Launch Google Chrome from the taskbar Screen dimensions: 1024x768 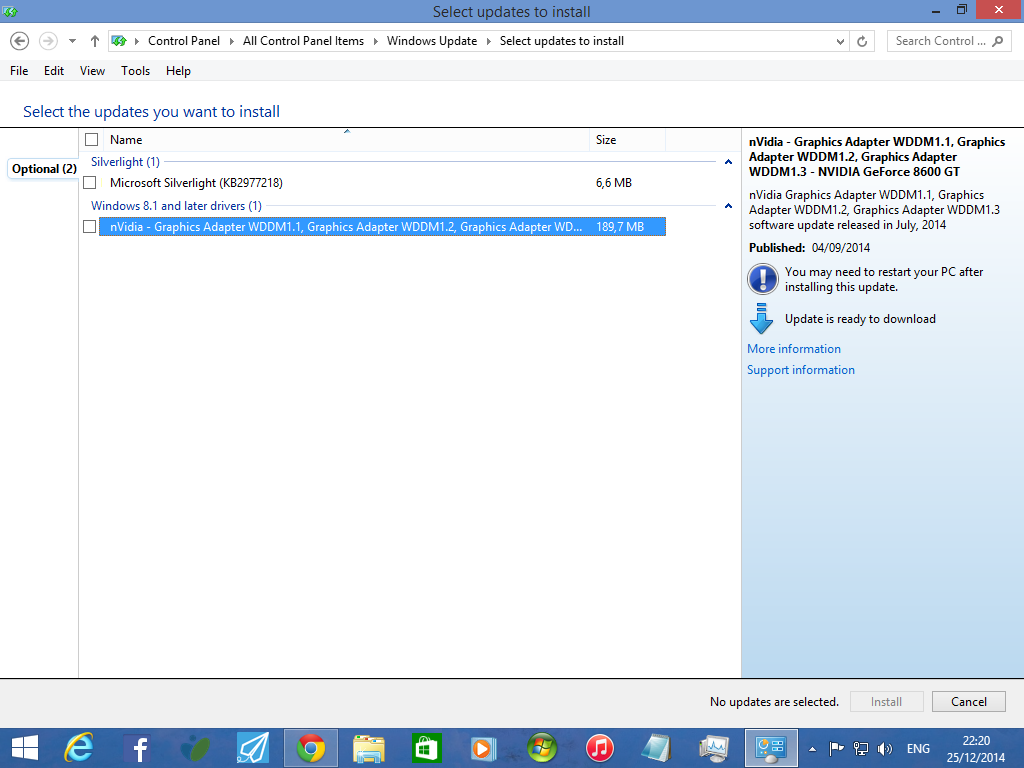click(x=310, y=748)
